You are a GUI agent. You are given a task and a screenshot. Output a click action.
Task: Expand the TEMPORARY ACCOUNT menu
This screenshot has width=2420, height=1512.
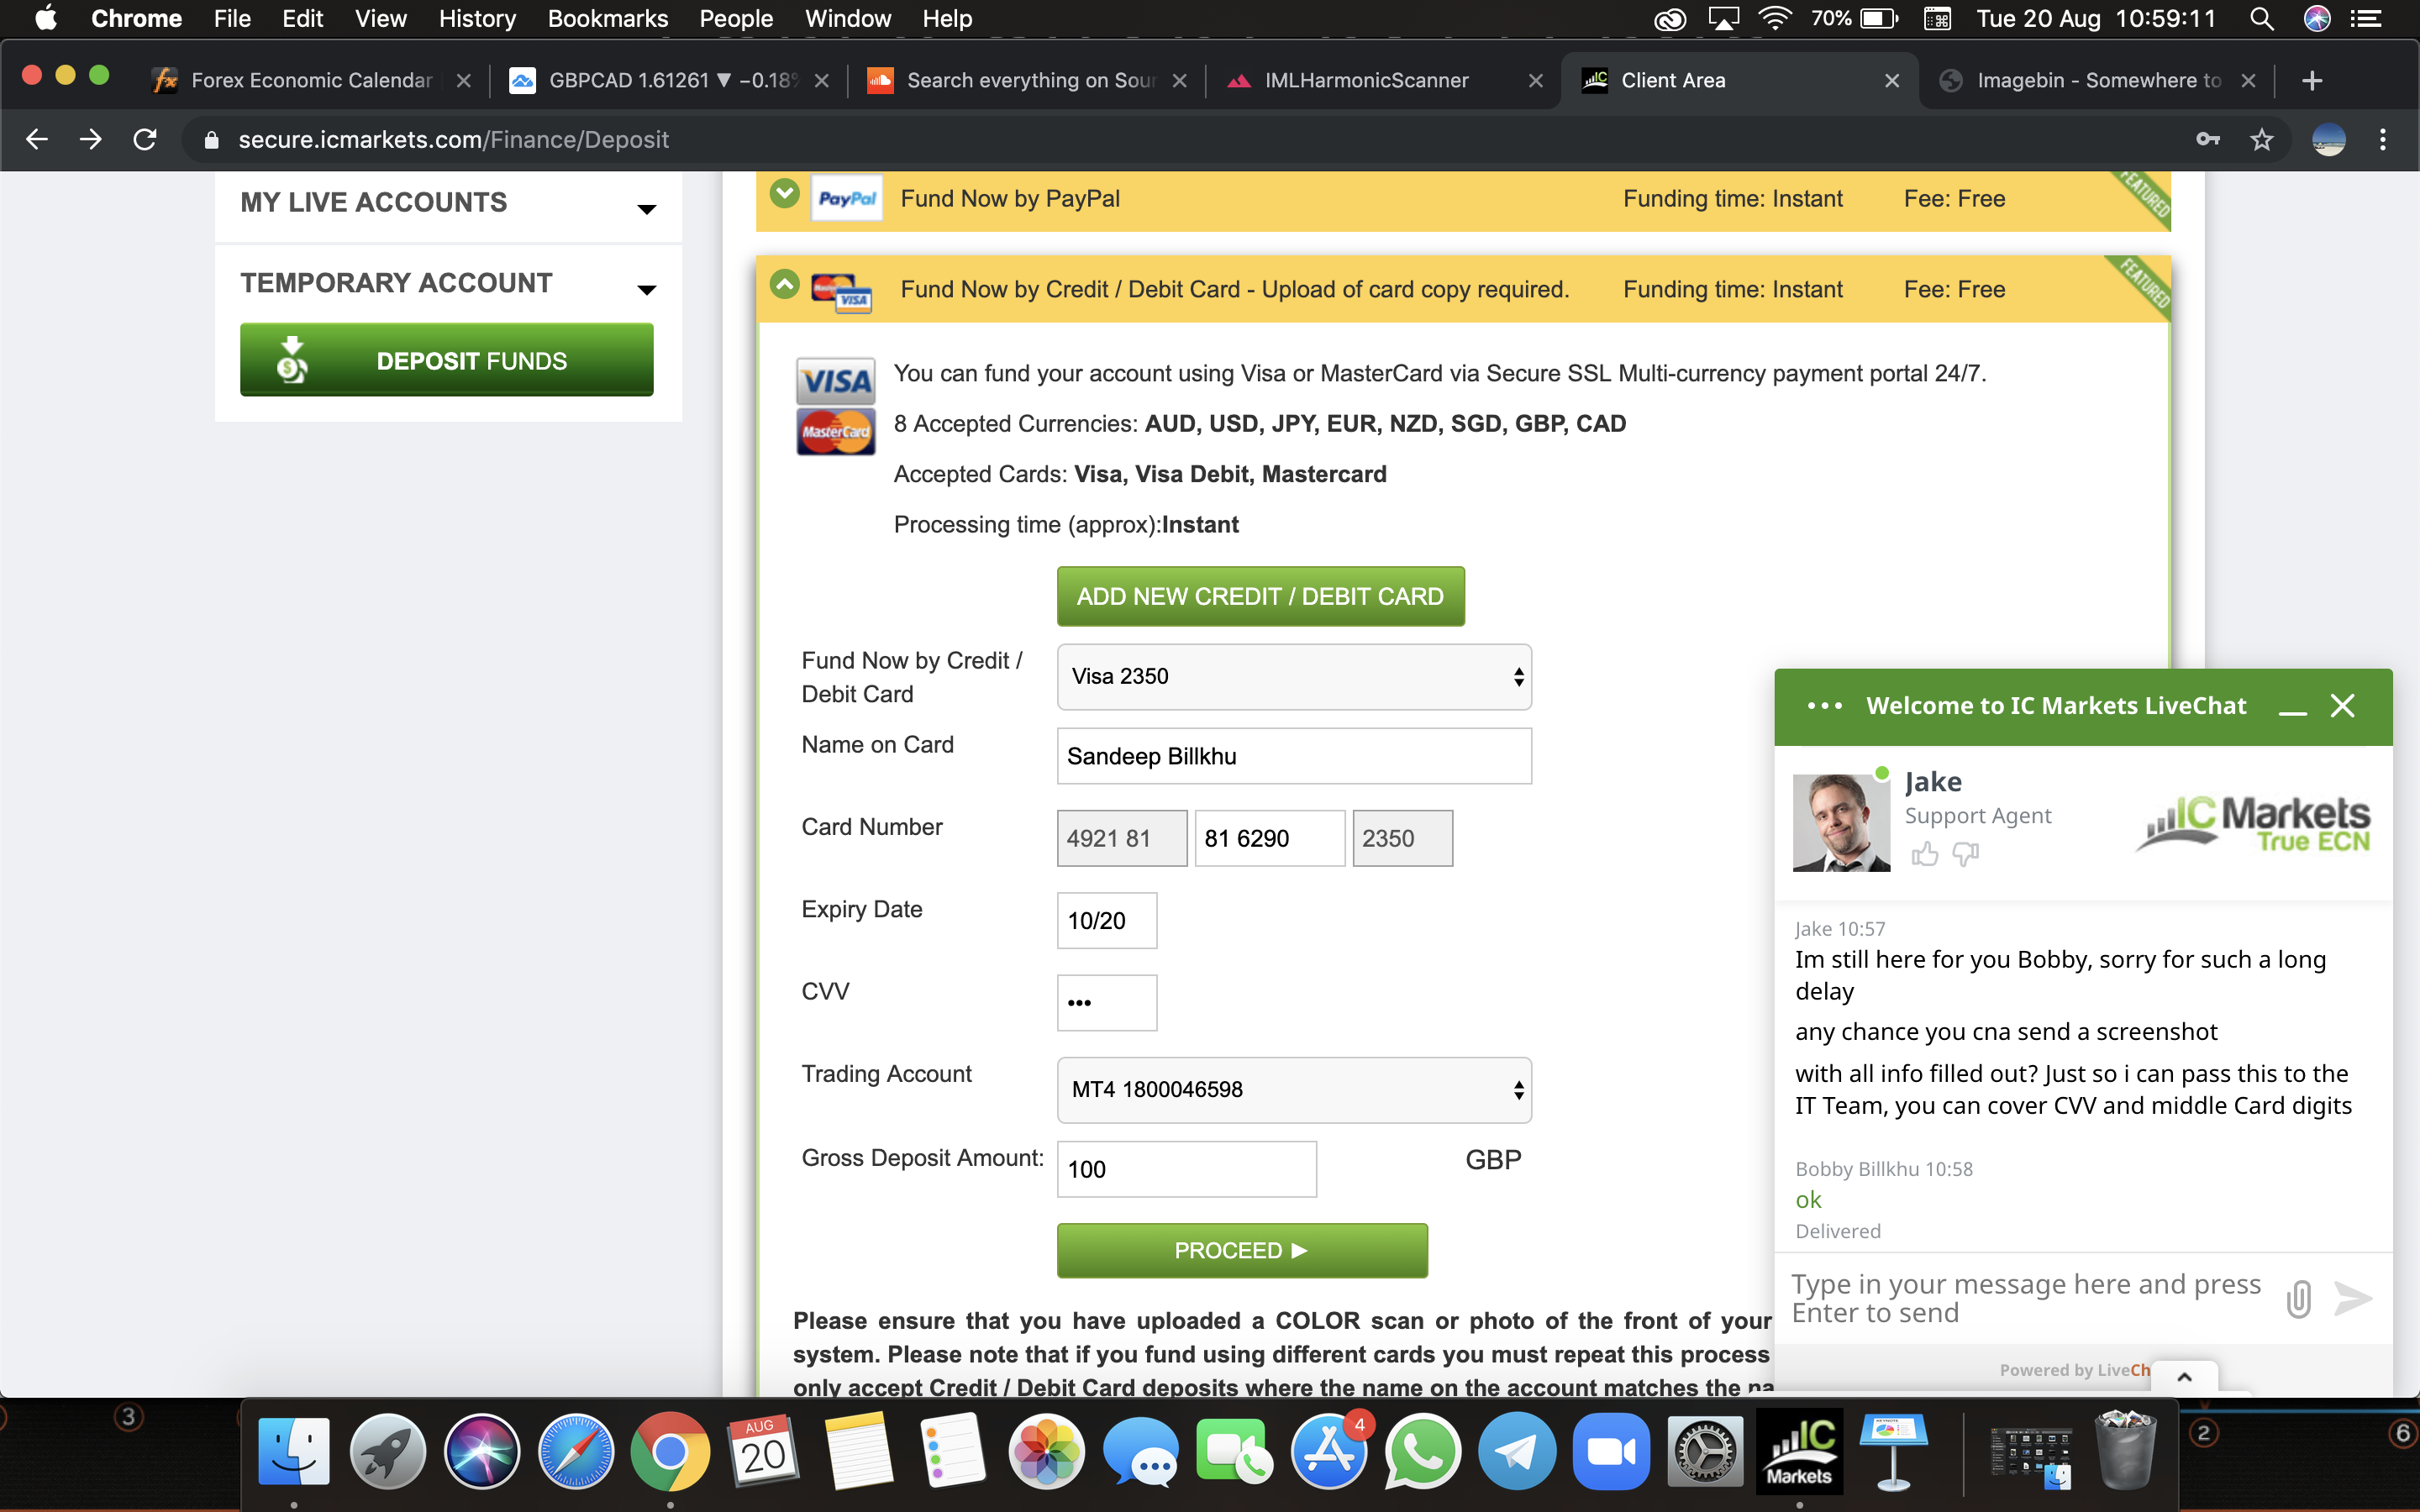point(647,290)
